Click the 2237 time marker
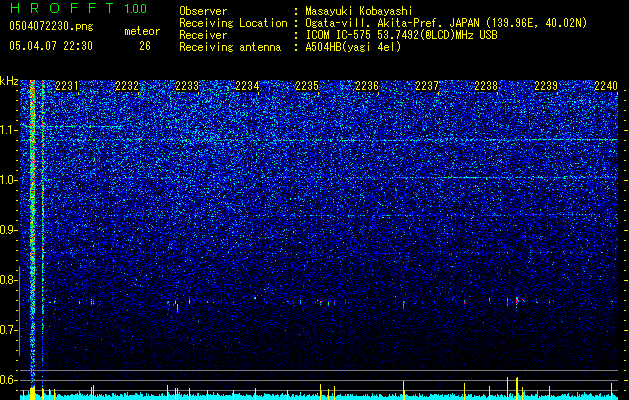 [x=427, y=86]
